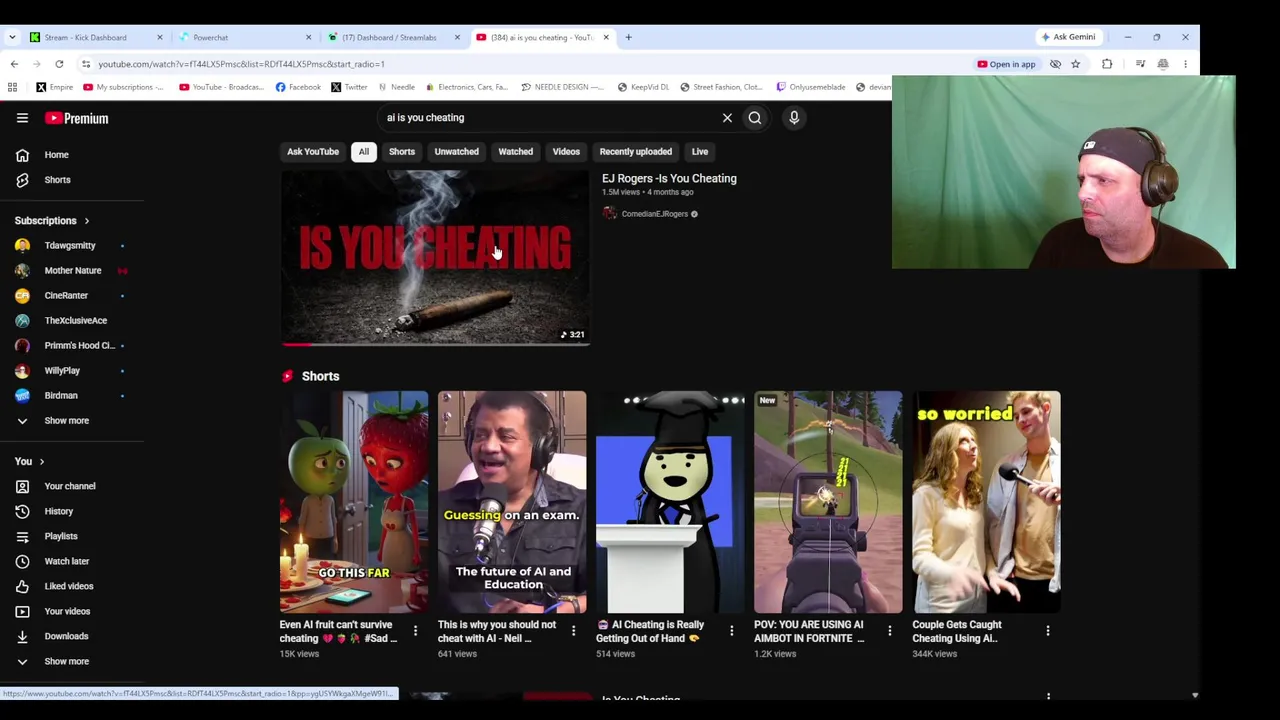Open the ComedianEJRogers channel link
1280x720 pixels.
tap(654, 214)
